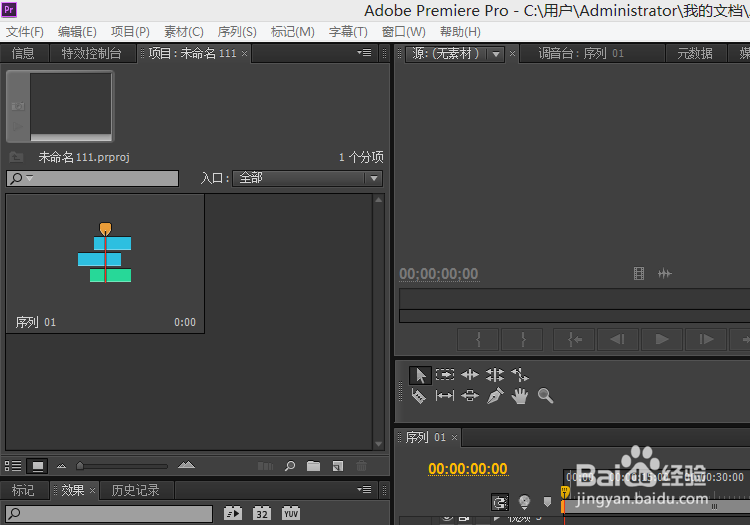Click large mountain zoom-in icon
The height and width of the screenshot is (525, 750).
pos(186,465)
